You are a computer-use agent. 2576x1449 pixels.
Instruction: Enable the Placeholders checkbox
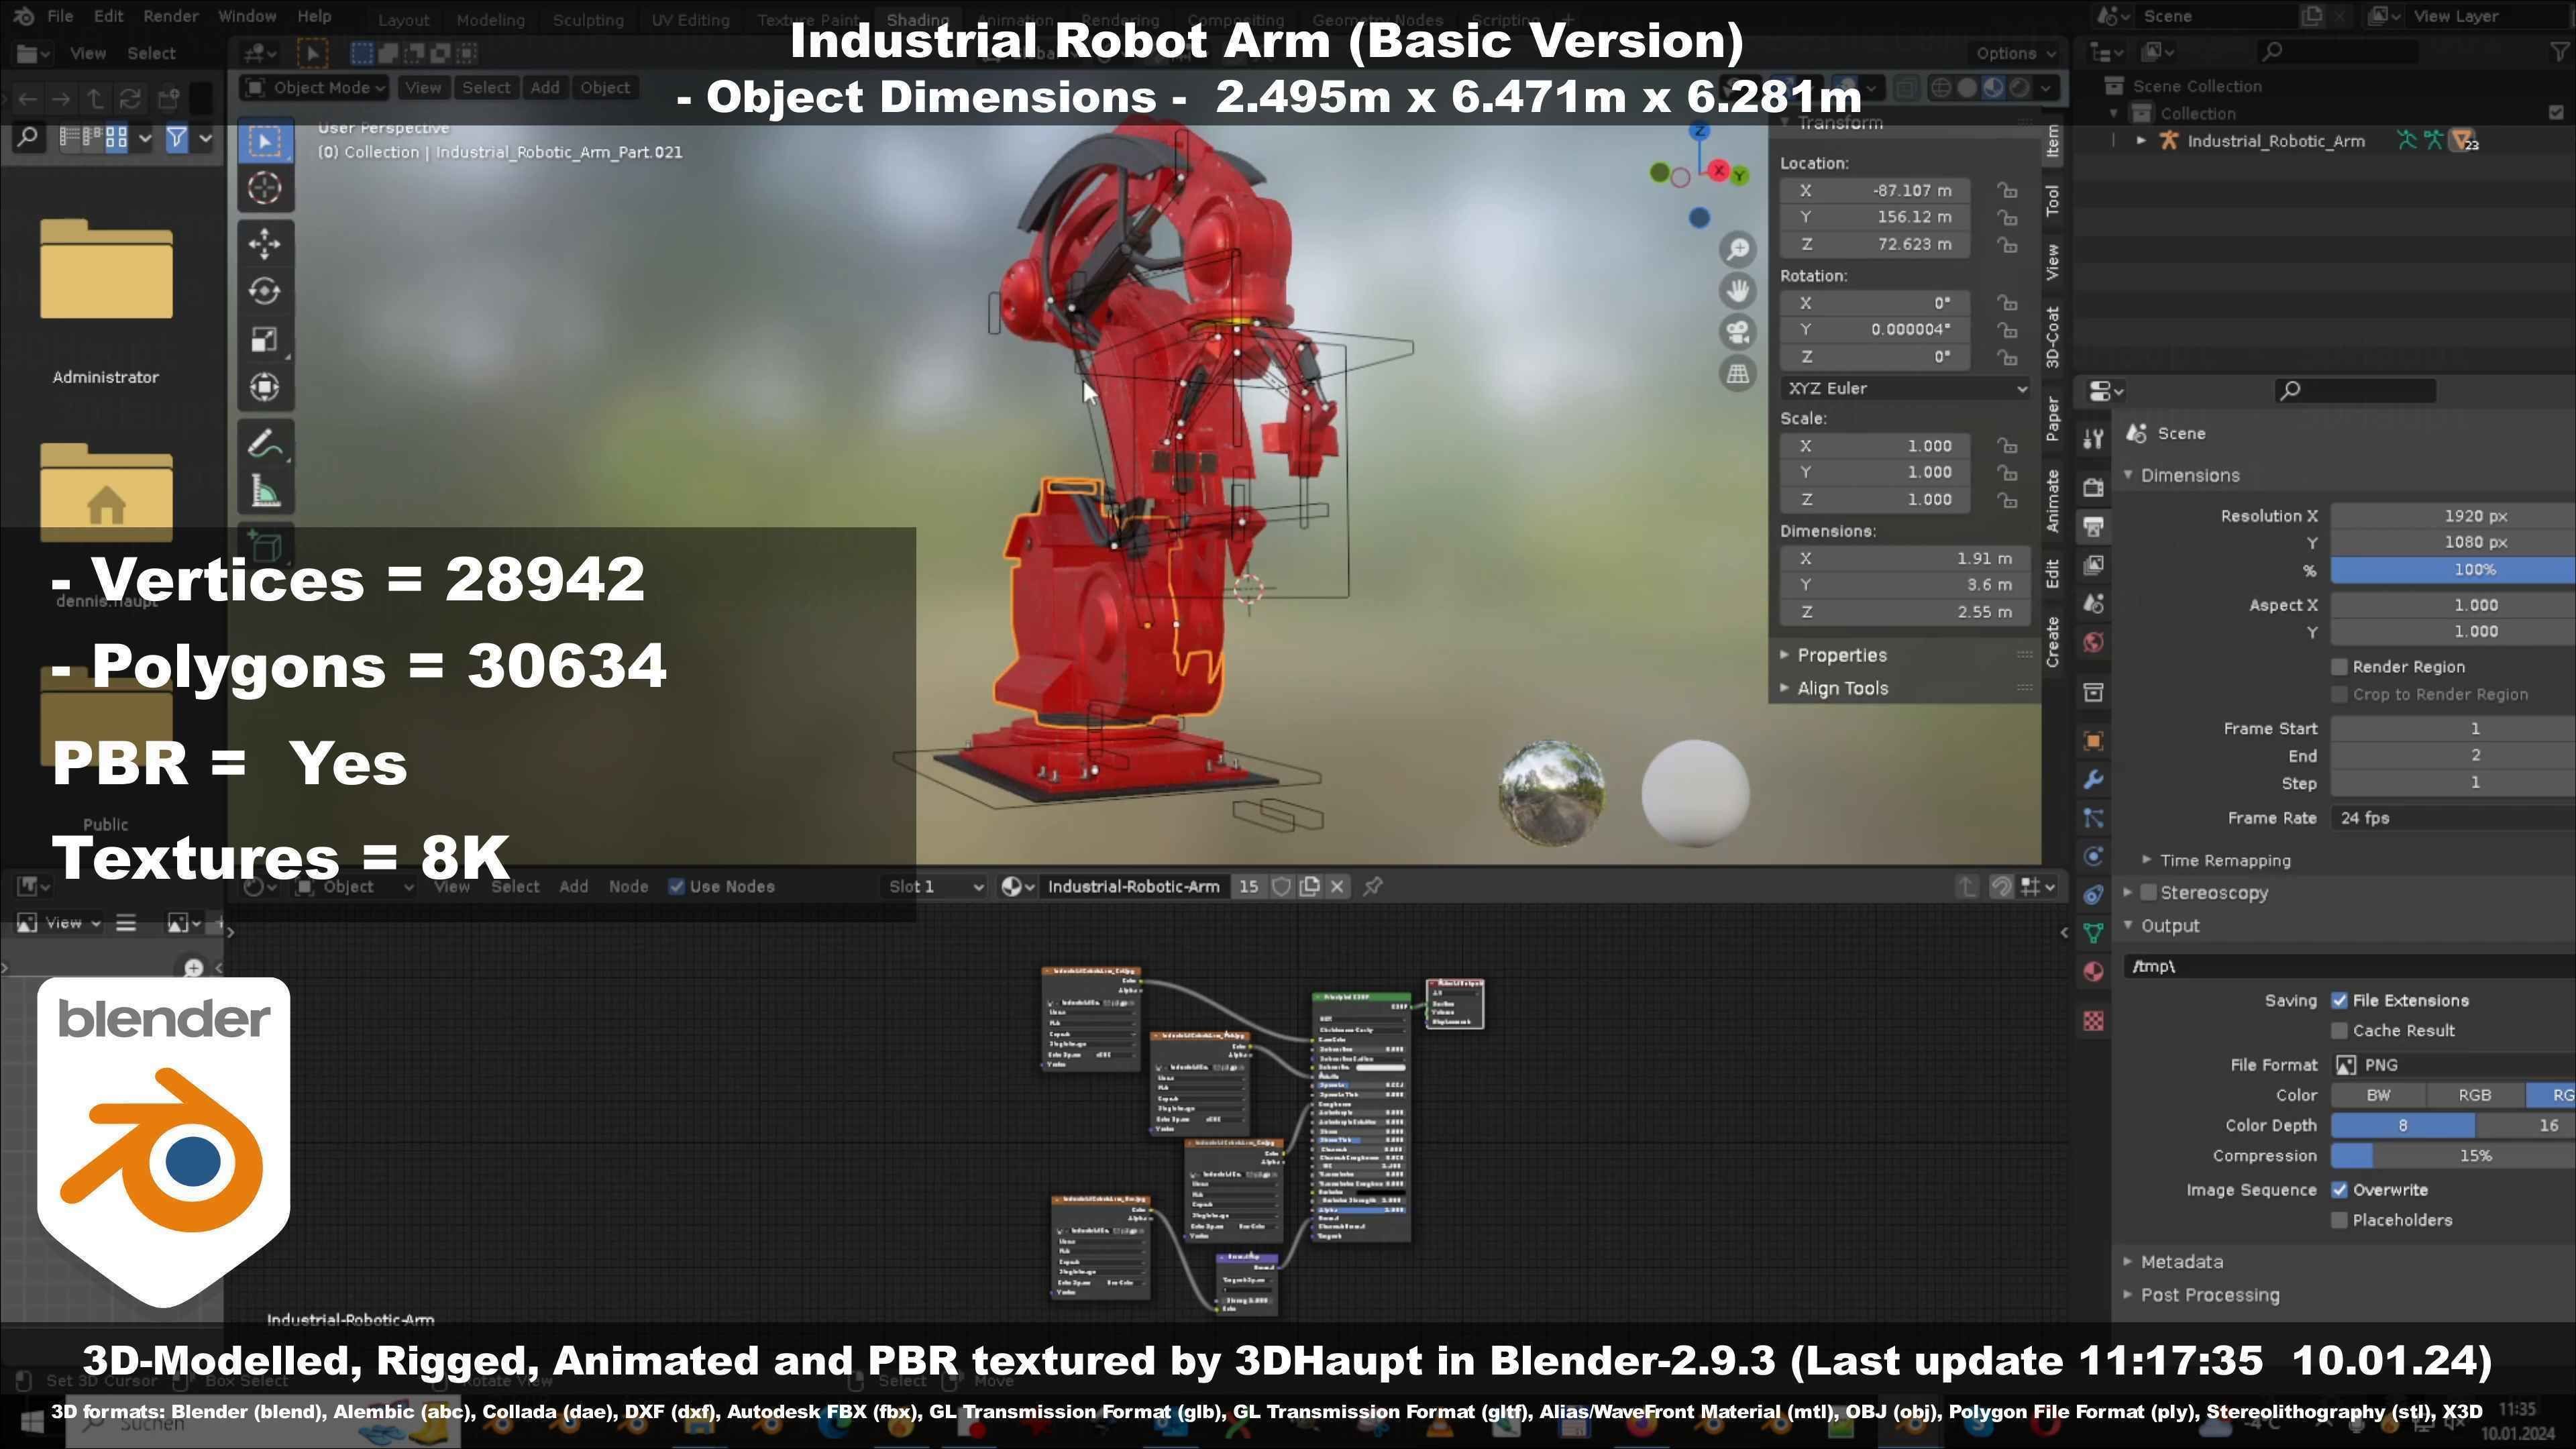point(2340,1220)
